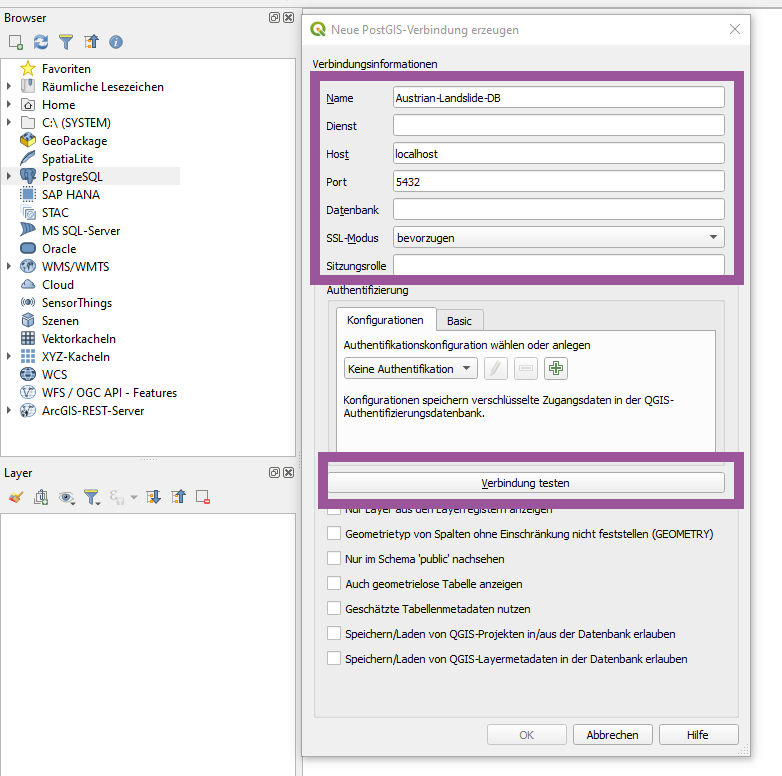Expand the WMS/WMTS tree node

click(x=9, y=267)
